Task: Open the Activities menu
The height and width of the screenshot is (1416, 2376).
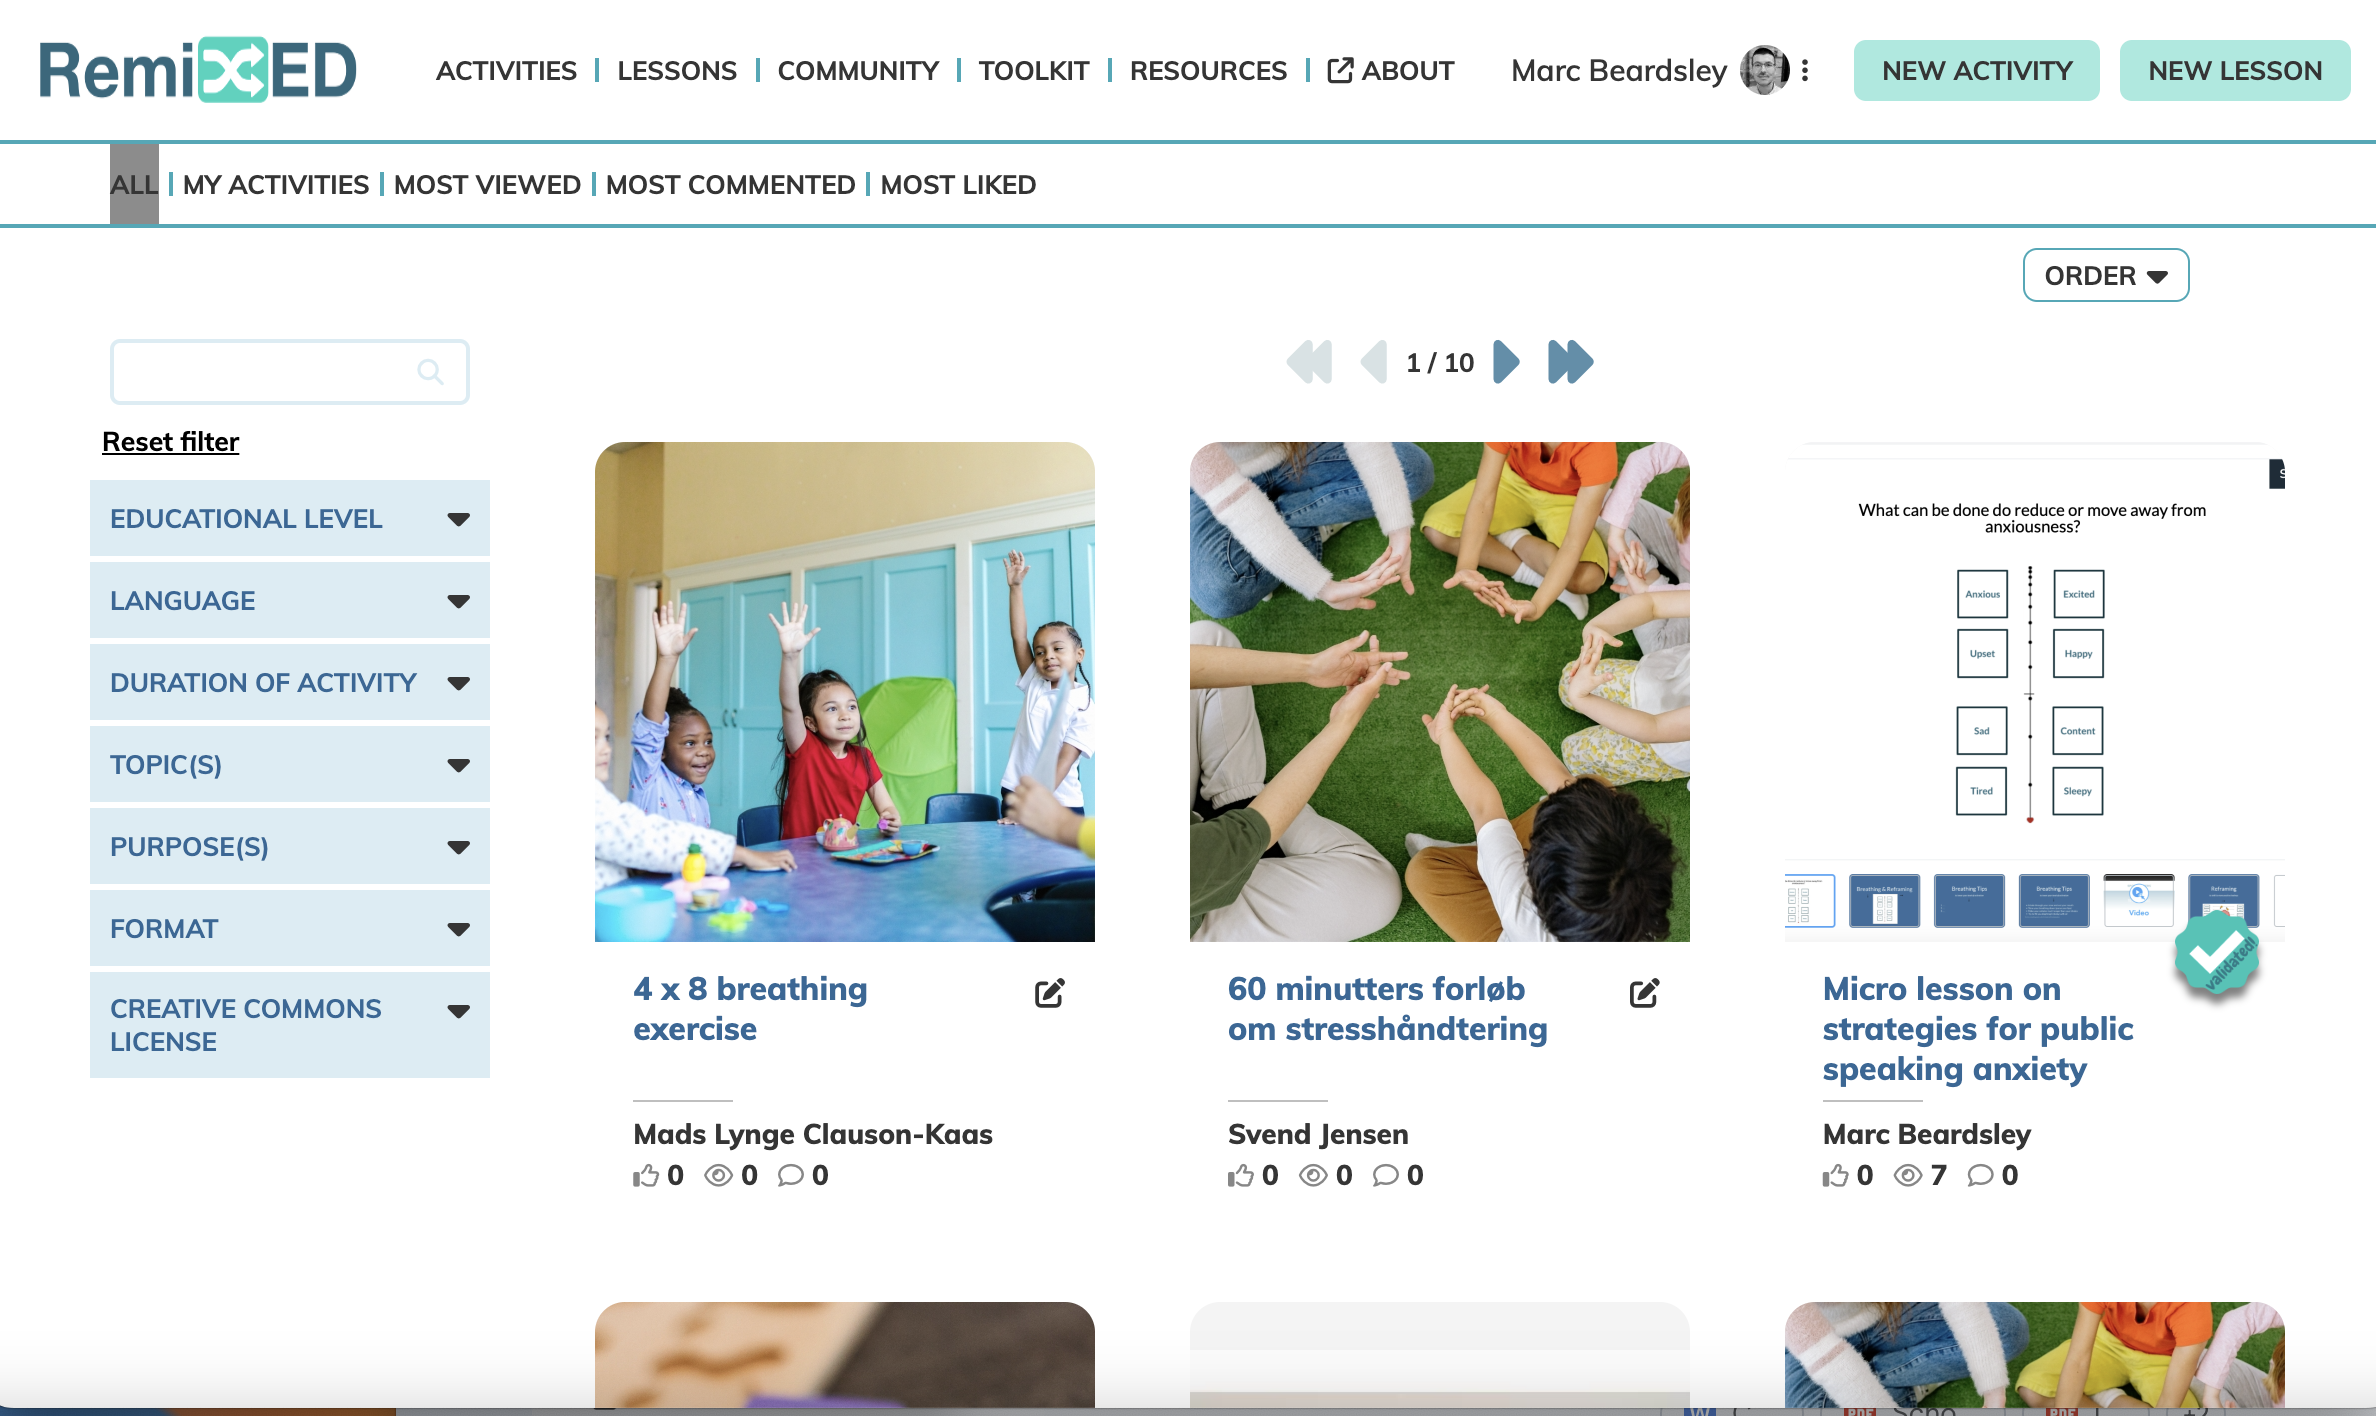Action: coord(506,71)
